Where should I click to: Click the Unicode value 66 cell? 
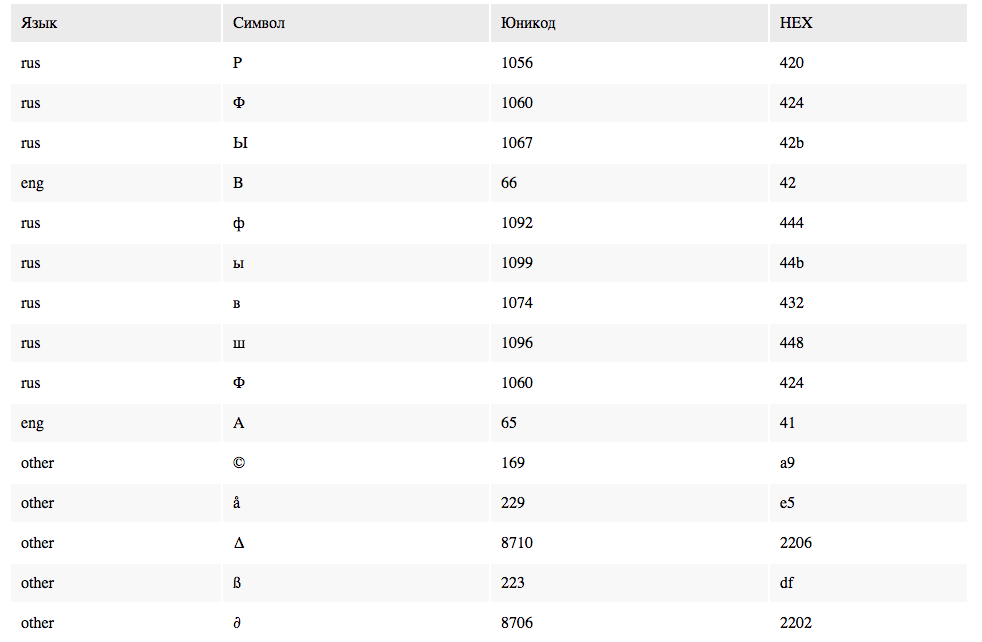[629, 183]
